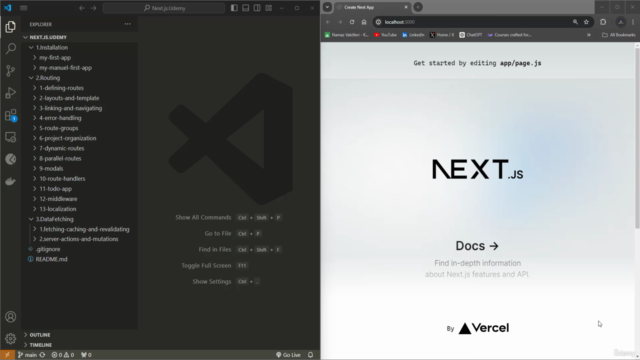
Task: Expand 5-route-groups folder
Action: (x=79, y=128)
